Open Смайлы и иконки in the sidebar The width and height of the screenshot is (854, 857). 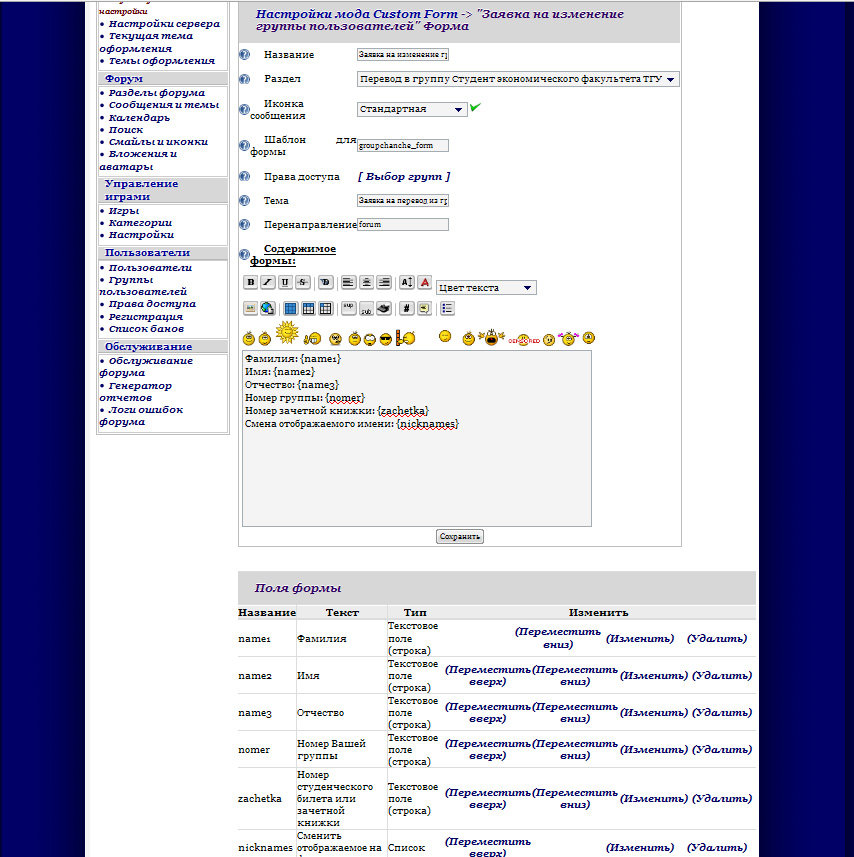pyautogui.click(x=158, y=142)
